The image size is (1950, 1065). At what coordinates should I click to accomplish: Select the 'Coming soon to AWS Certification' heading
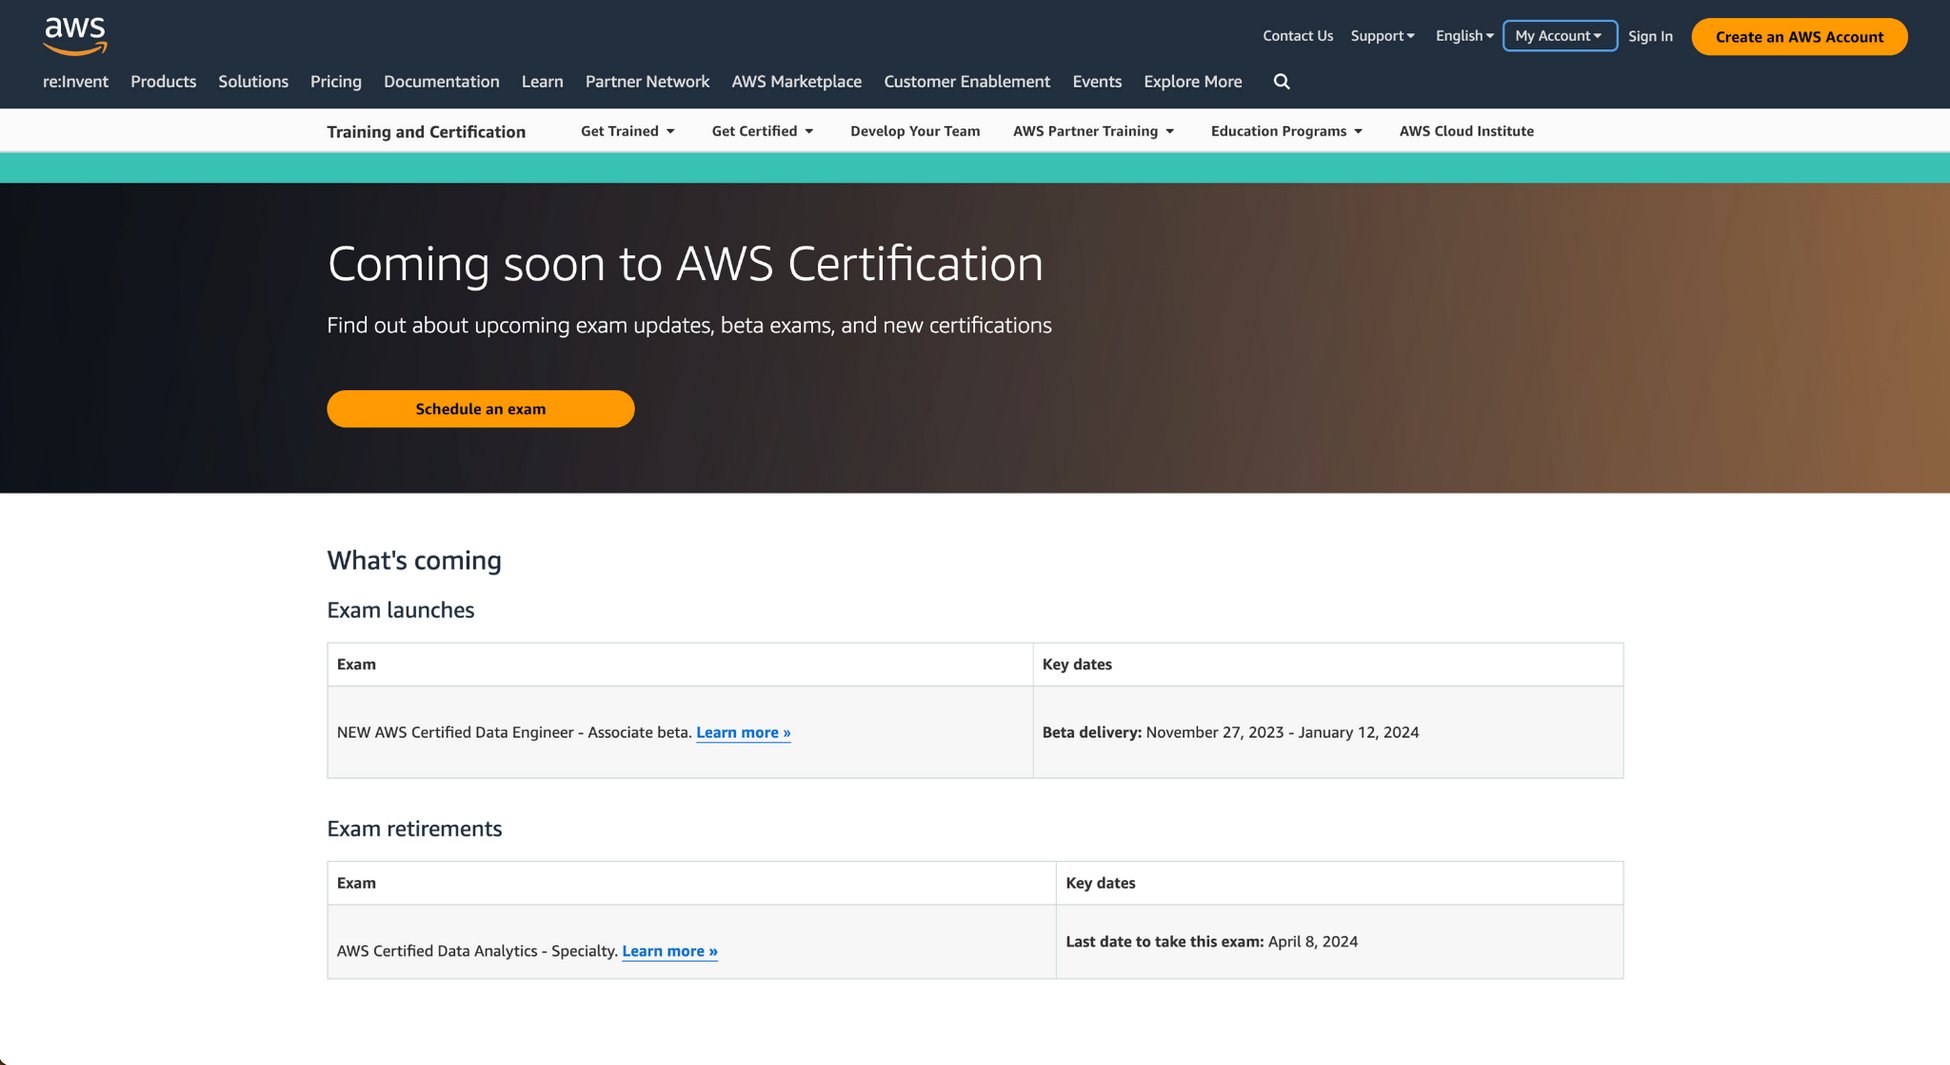tap(685, 264)
